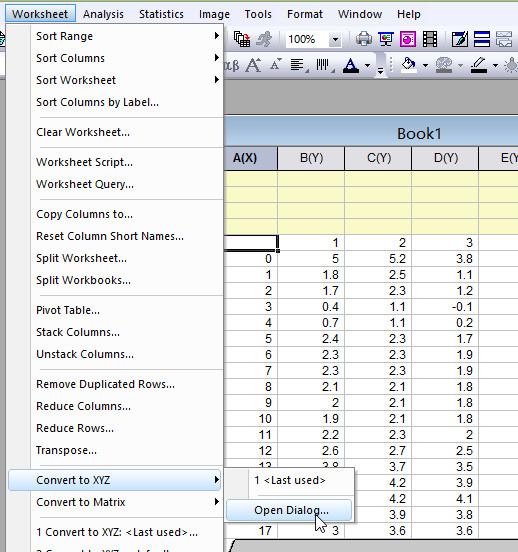
Task: Select Transpose... from Worksheet menu
Action: tap(66, 450)
